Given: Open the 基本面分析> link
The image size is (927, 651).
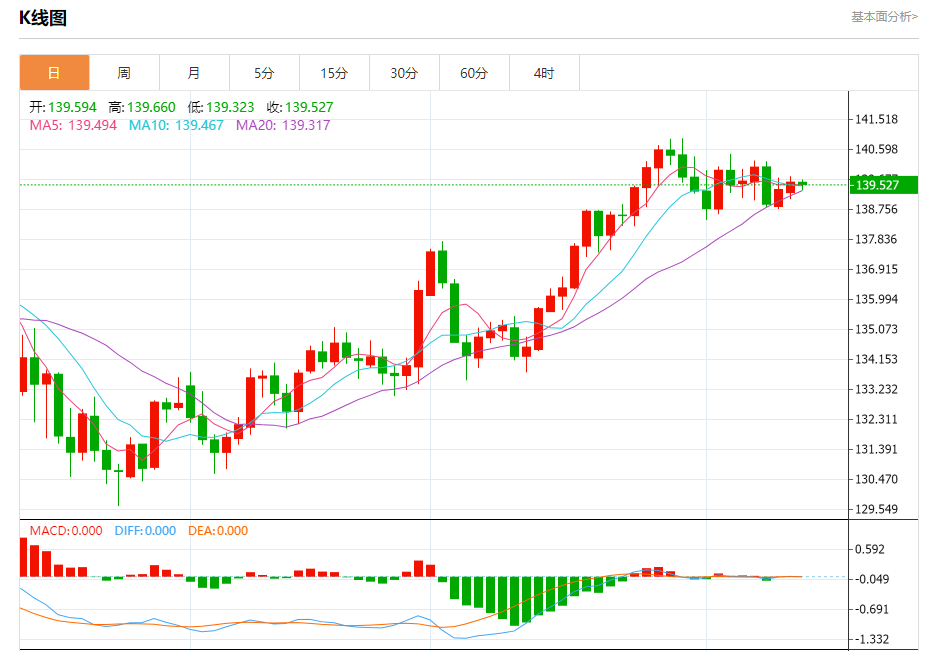Looking at the screenshot, I should [x=884, y=17].
